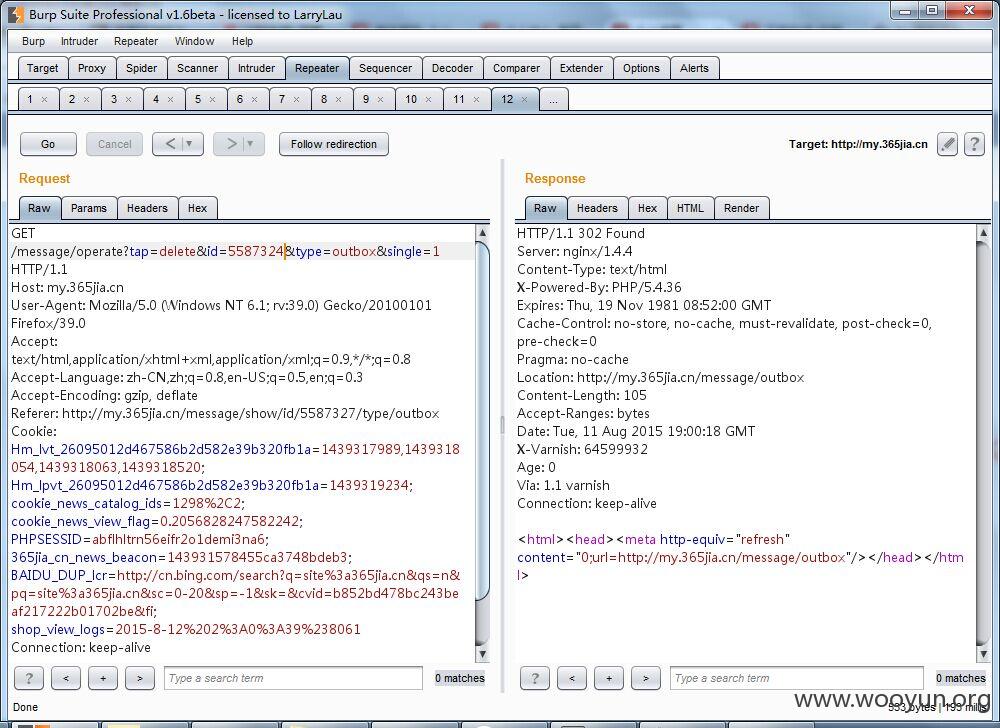Close Repeater tab 9 with its x
This screenshot has width=1000, height=728.
380,99
